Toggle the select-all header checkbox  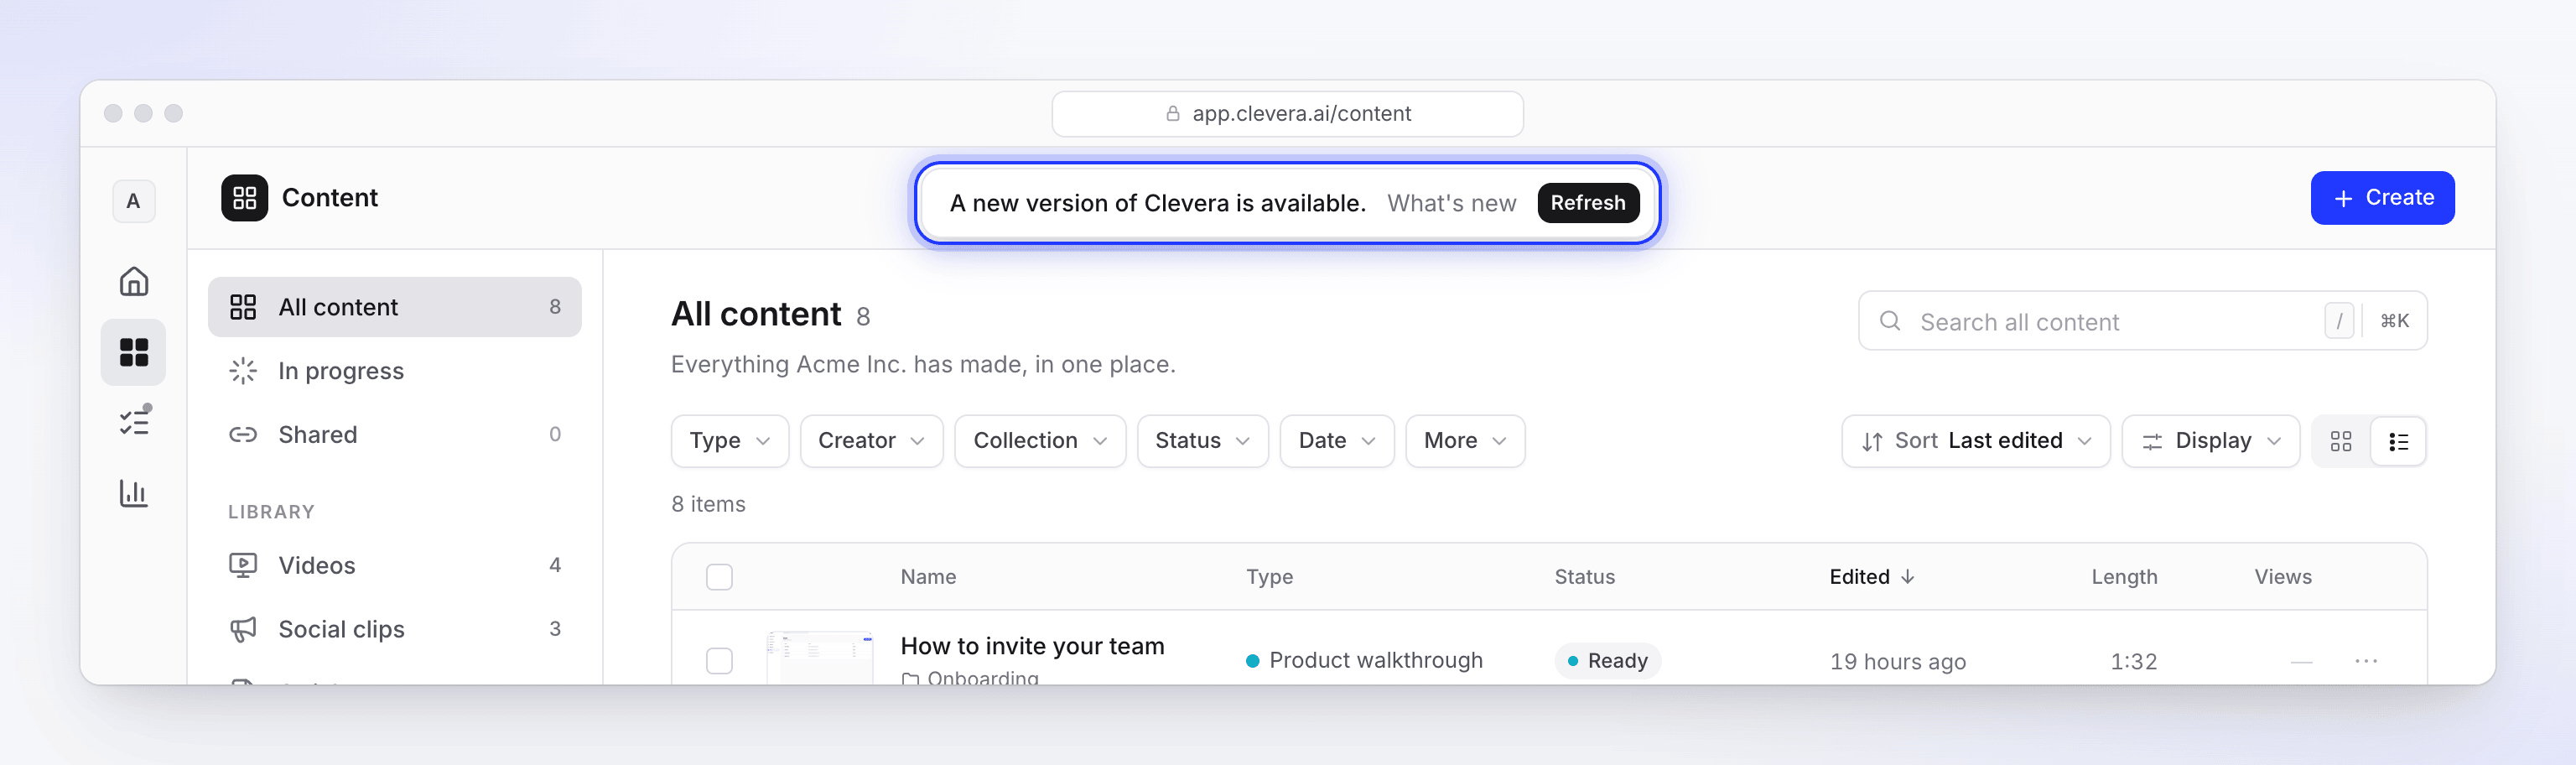pyautogui.click(x=719, y=577)
